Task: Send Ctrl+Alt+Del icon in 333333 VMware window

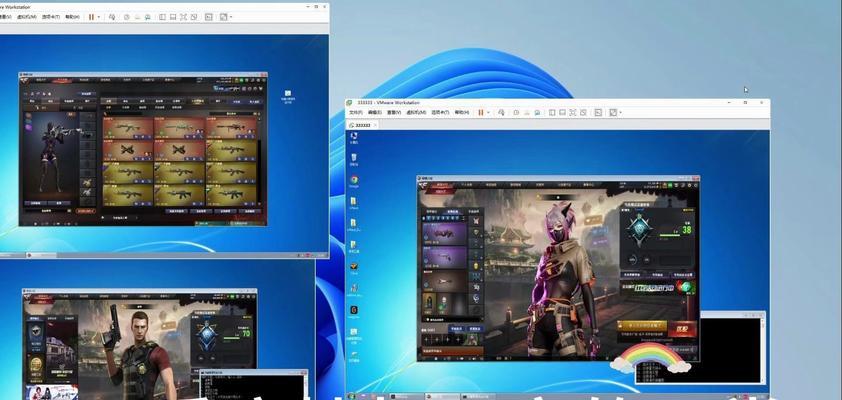Action: [501, 112]
